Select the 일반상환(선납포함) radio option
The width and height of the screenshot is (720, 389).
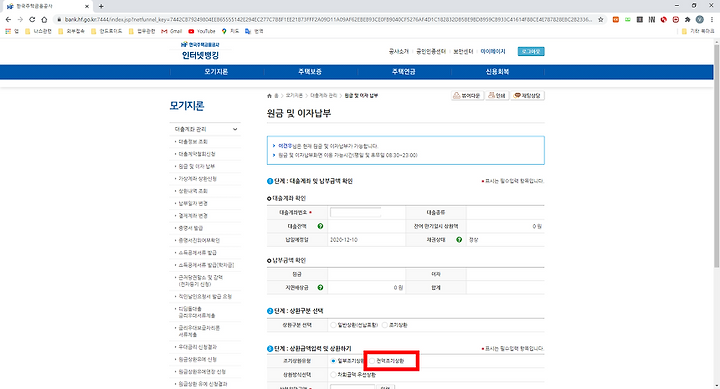(333, 325)
